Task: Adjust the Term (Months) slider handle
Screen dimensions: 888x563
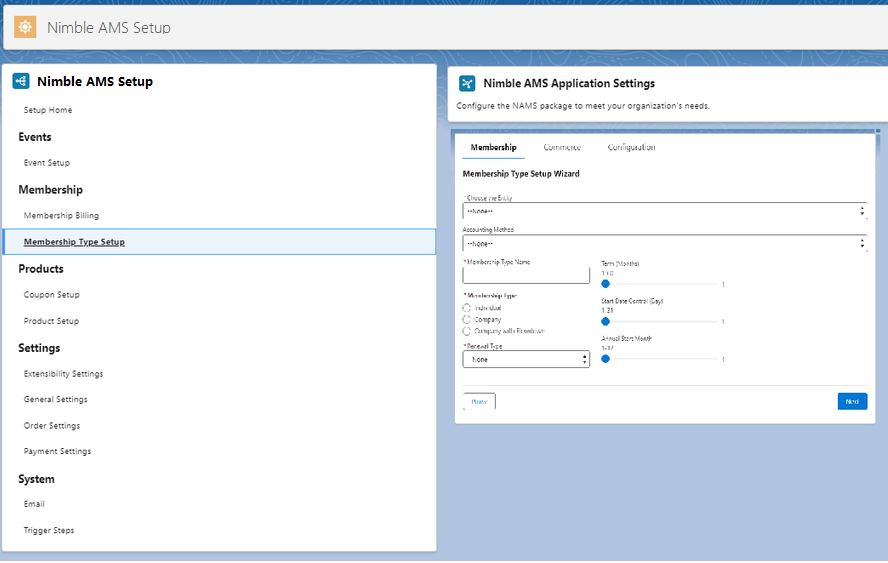Action: click(x=605, y=284)
